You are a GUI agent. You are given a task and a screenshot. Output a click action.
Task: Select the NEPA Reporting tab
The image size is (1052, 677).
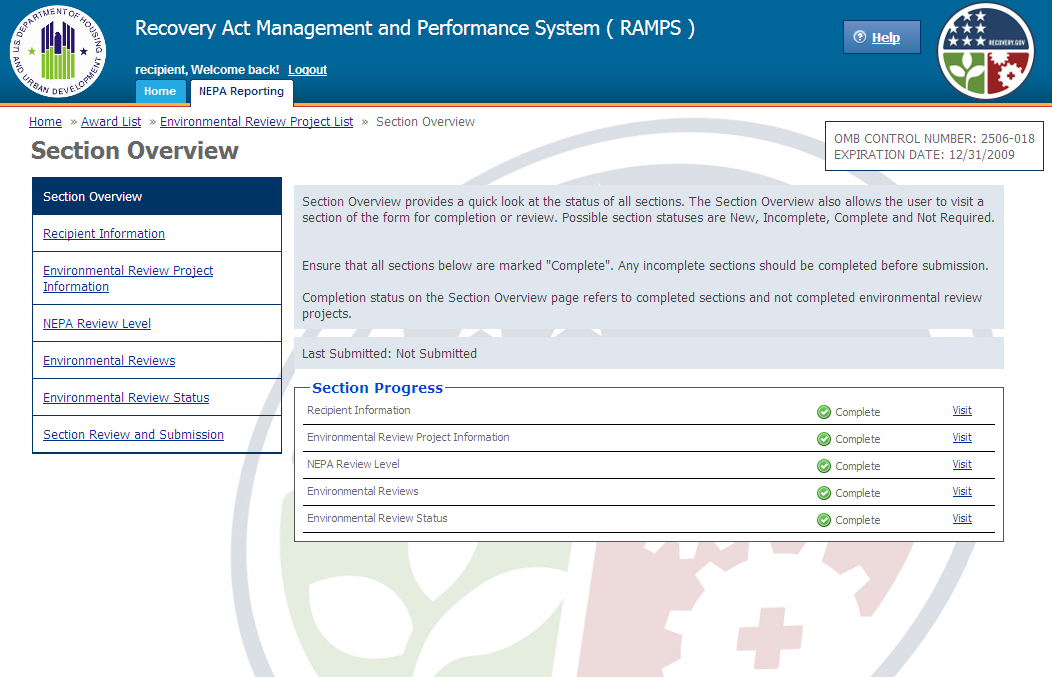[241, 91]
